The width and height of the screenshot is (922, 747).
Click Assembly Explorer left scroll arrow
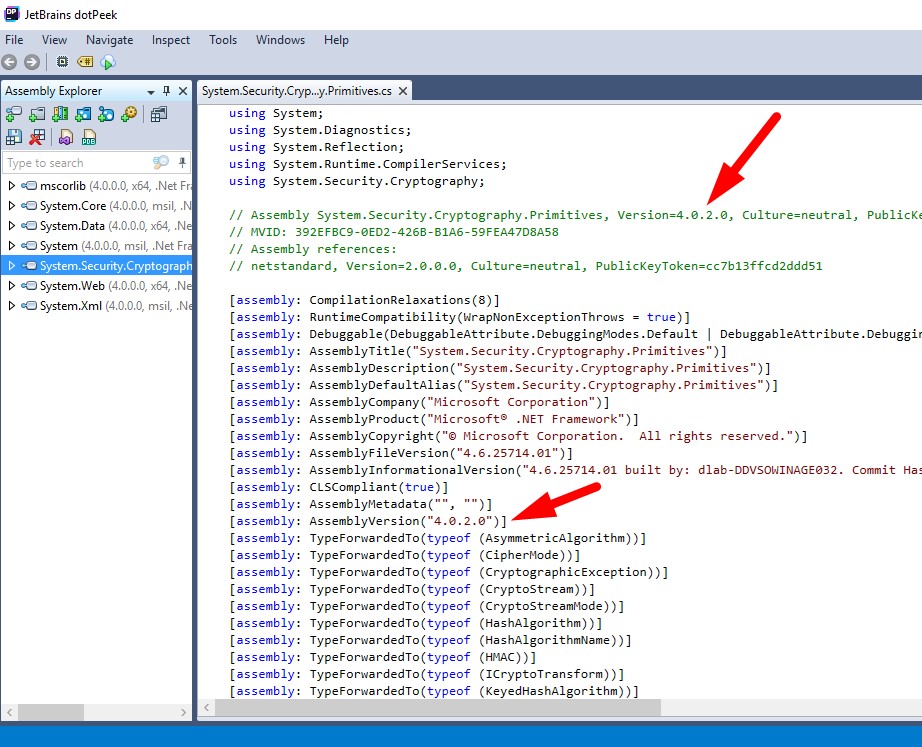(x=9, y=712)
